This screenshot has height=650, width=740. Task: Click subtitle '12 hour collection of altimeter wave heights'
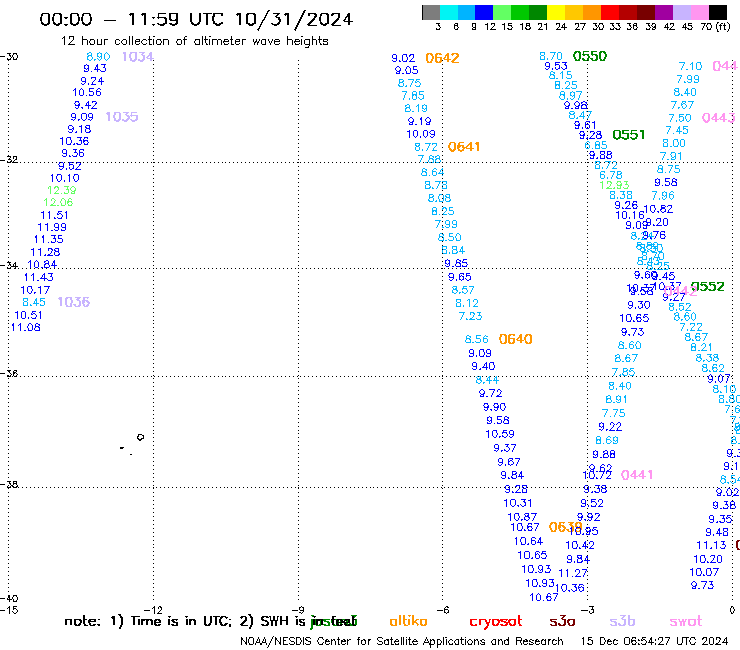coord(194,41)
